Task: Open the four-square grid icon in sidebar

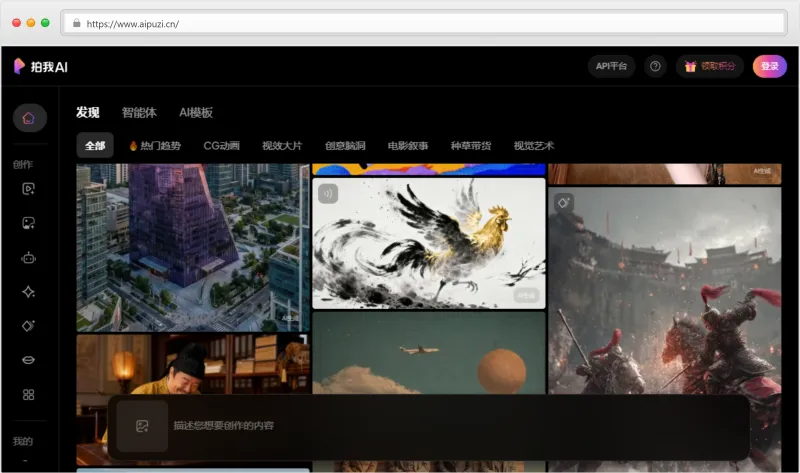Action: (29, 394)
